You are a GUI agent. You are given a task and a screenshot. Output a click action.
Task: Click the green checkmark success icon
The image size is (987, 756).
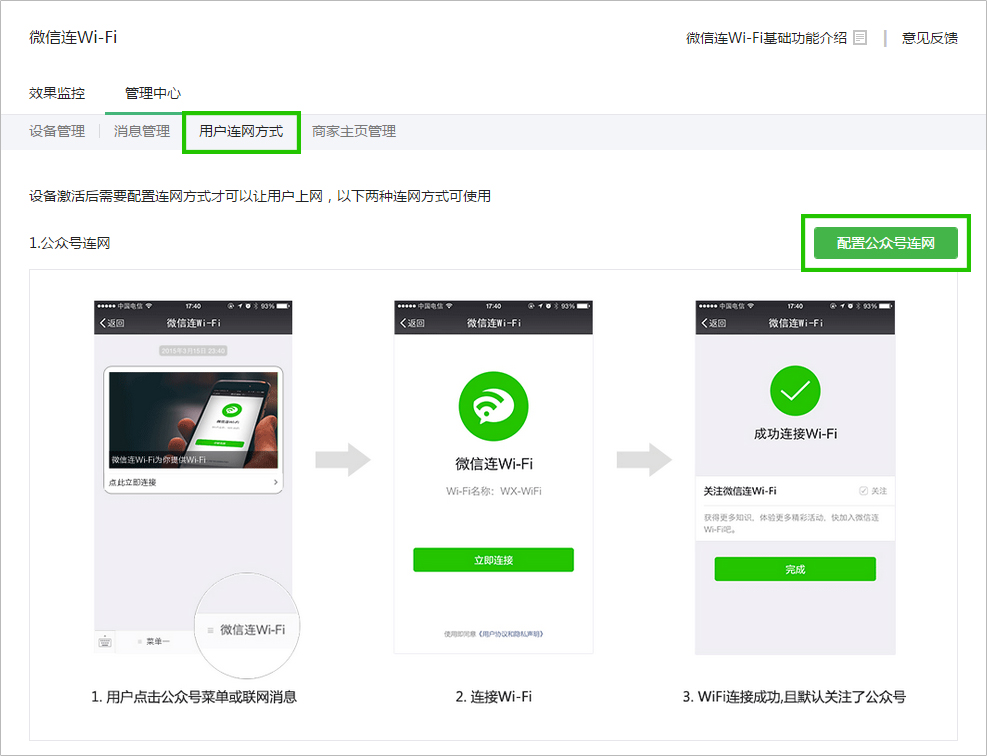click(795, 391)
